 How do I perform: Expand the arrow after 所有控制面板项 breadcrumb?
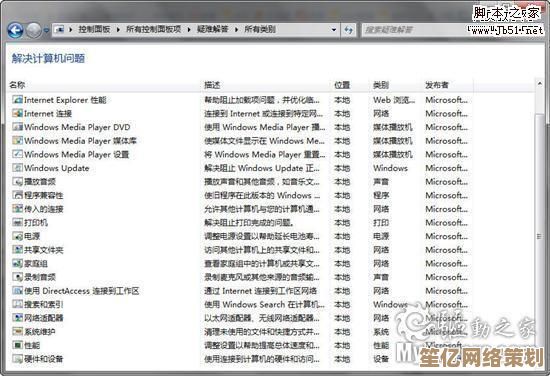[x=189, y=30]
